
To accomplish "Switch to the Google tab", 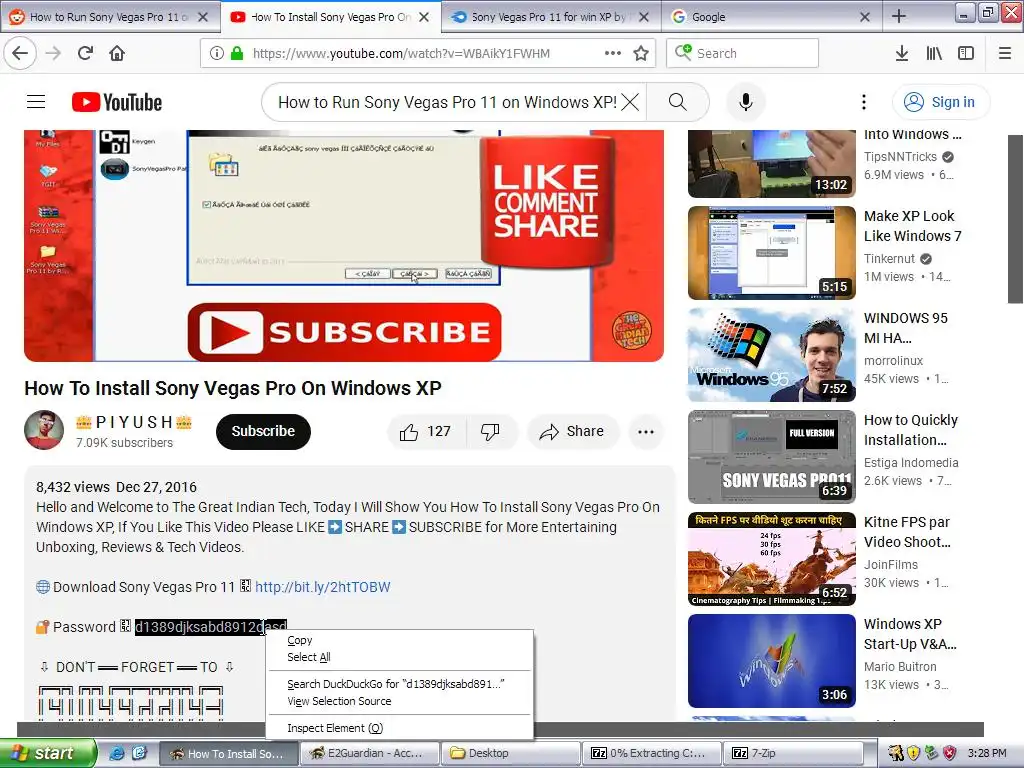I will click(764, 17).
